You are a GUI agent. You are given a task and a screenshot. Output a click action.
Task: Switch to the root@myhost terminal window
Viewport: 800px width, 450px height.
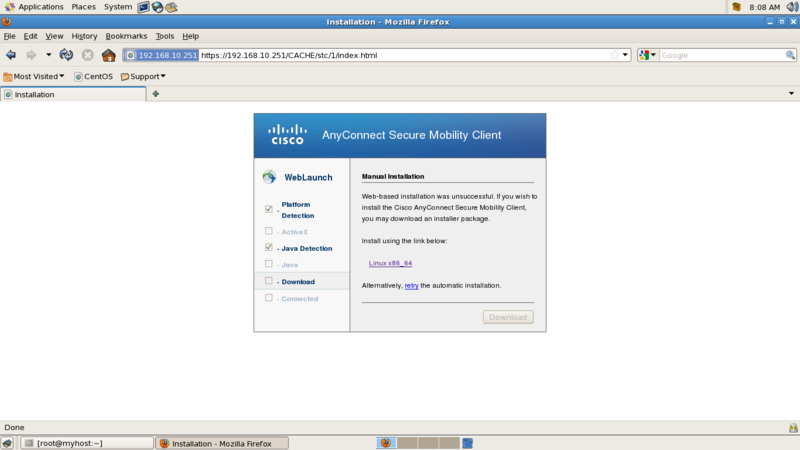(87, 443)
